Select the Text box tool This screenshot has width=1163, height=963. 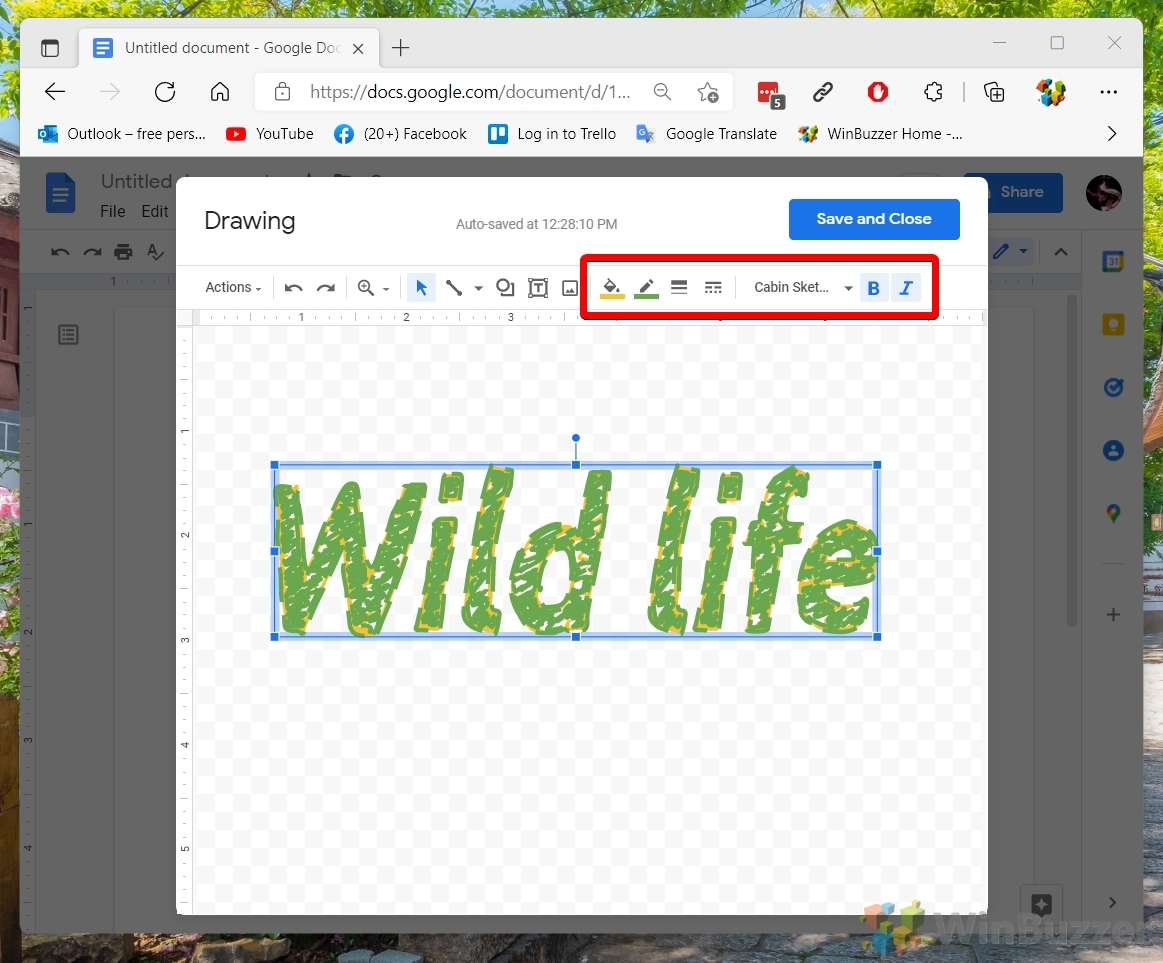(538, 288)
